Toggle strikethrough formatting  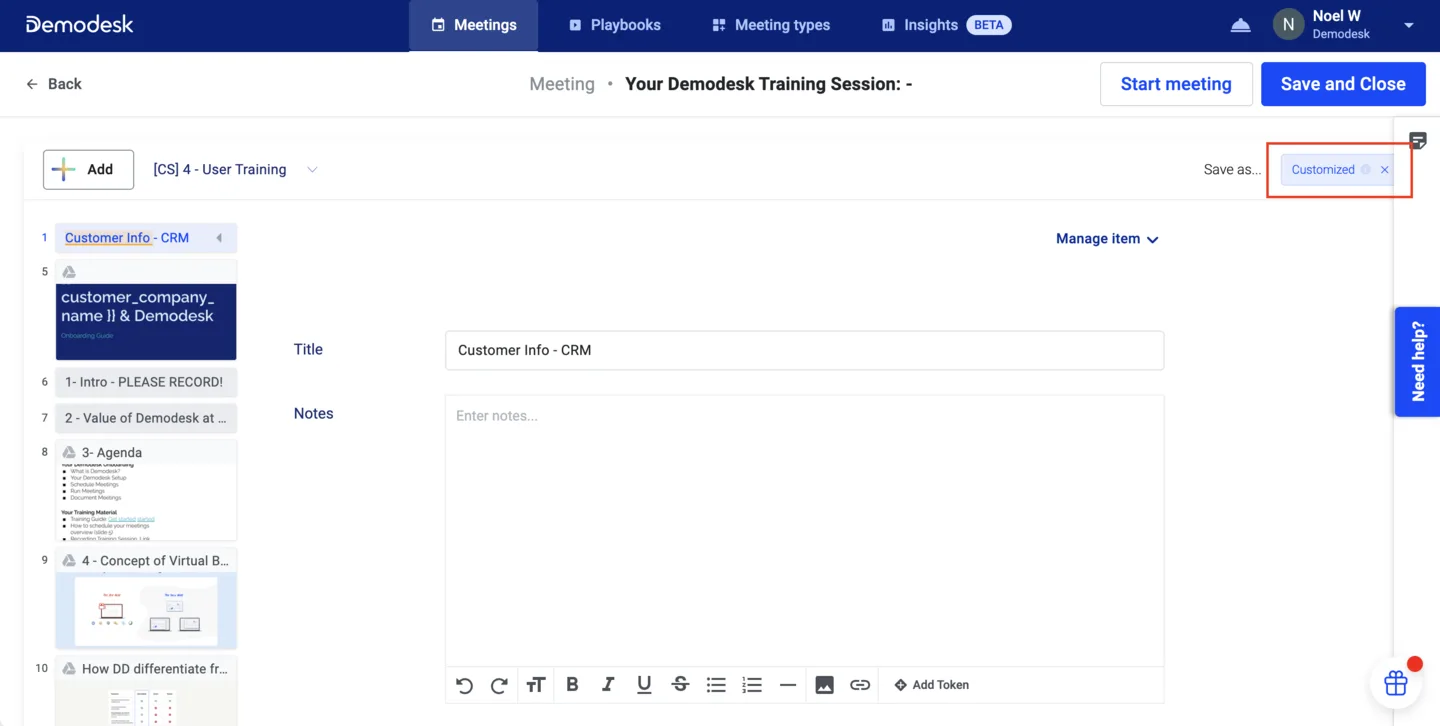(x=680, y=685)
